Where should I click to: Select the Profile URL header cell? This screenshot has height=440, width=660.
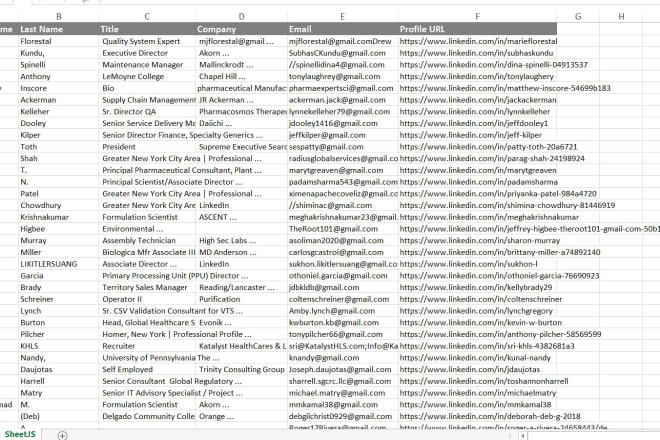click(x=477, y=29)
